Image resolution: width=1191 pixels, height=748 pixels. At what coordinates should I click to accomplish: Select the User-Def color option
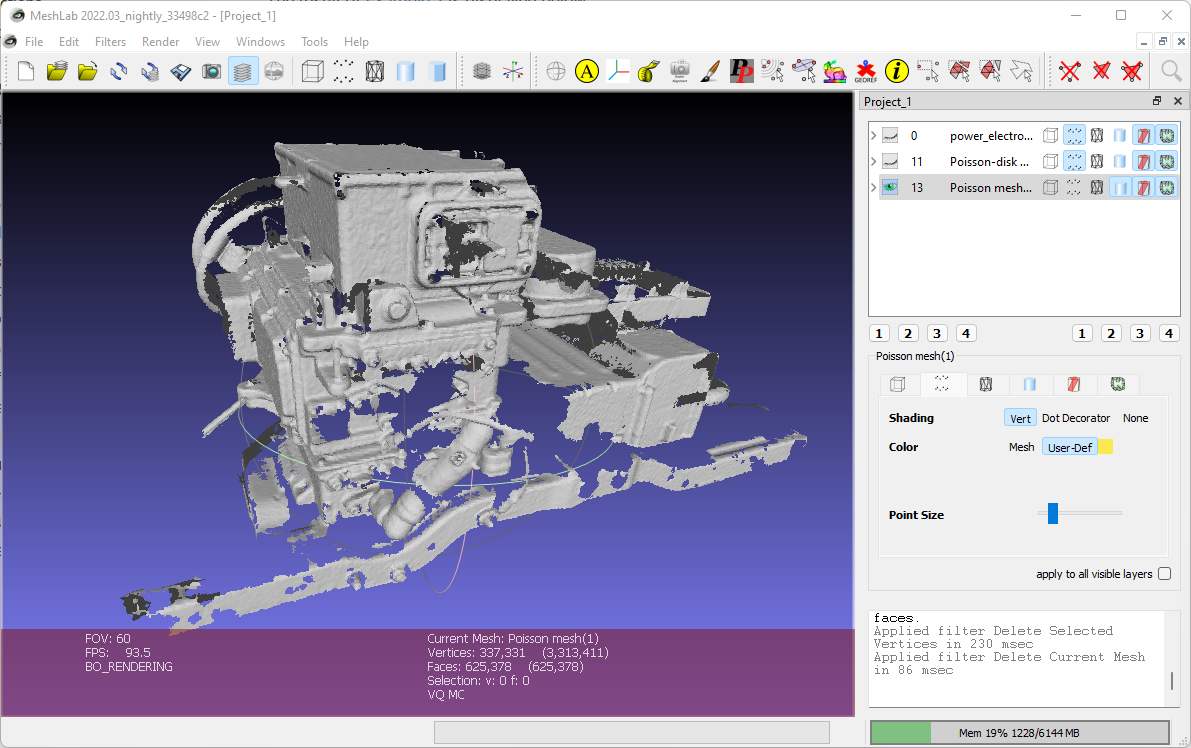tap(1069, 447)
